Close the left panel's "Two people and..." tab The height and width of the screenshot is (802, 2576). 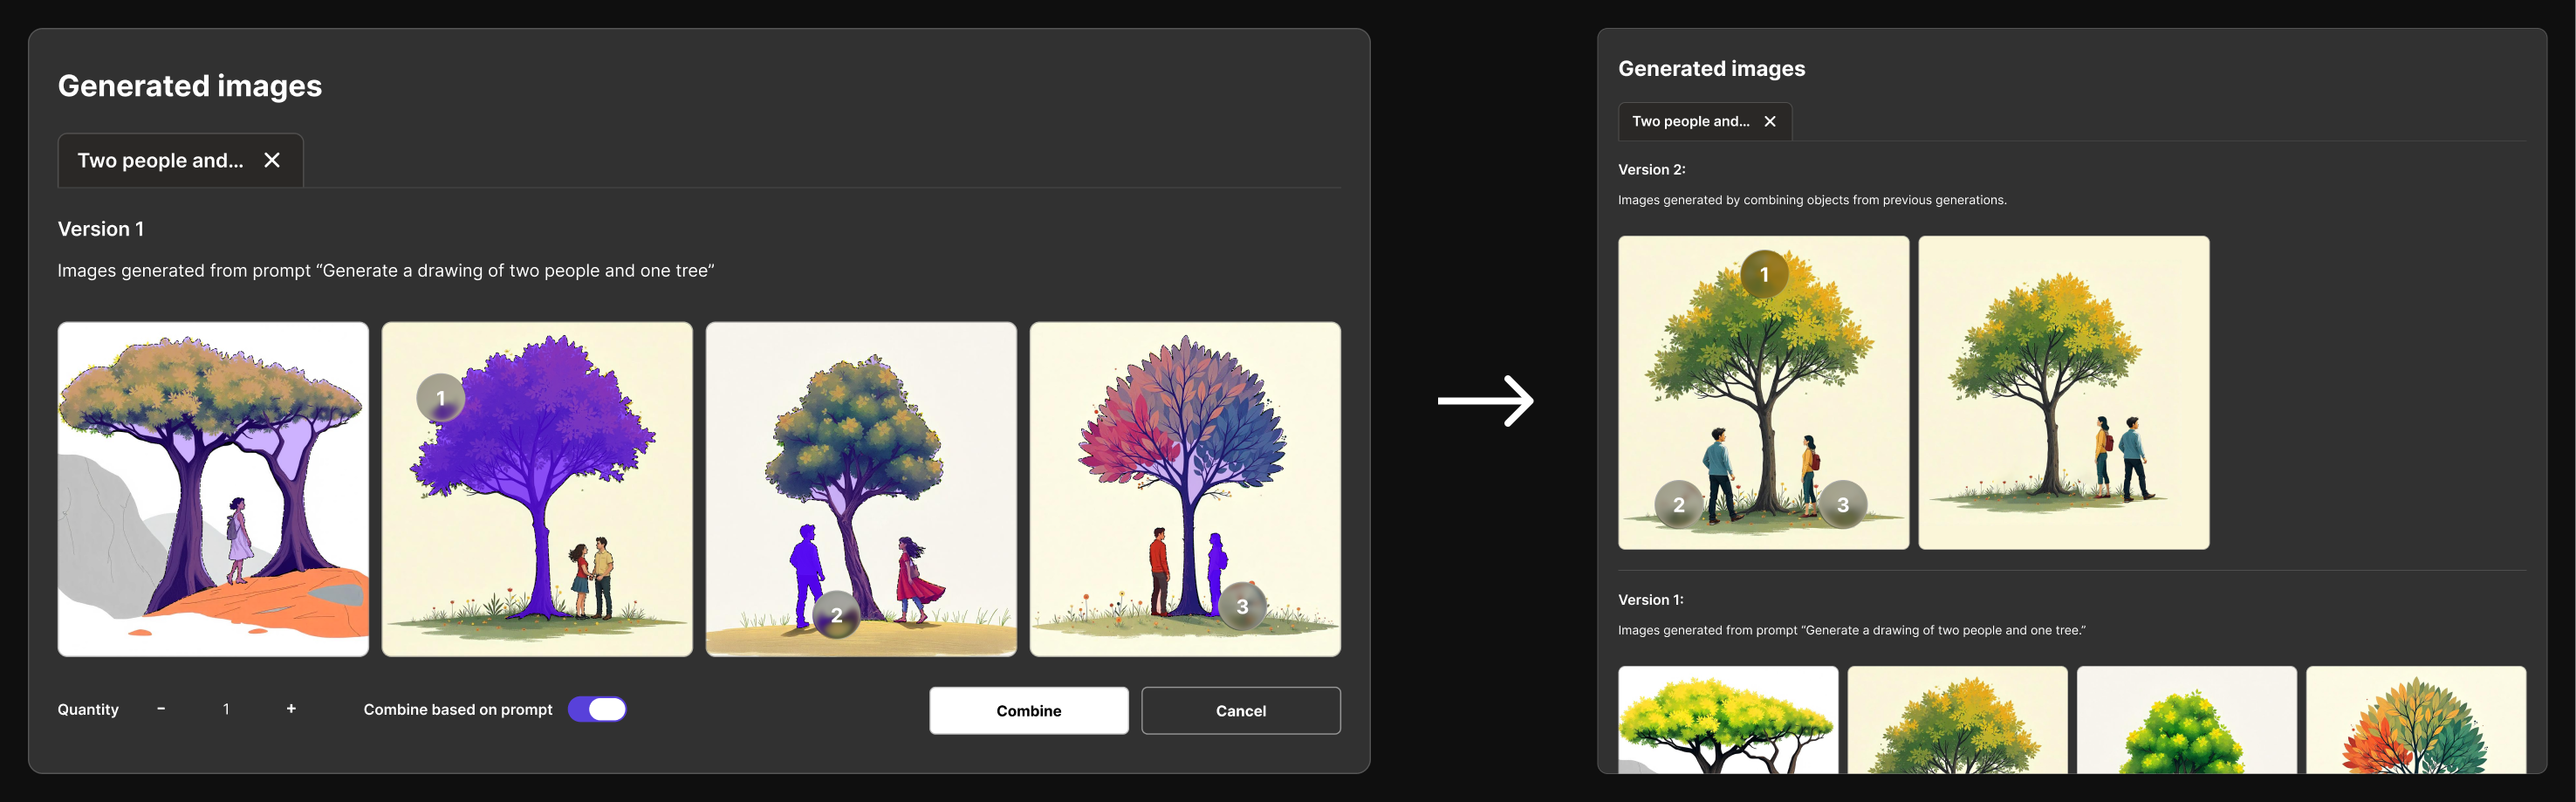[x=272, y=159]
